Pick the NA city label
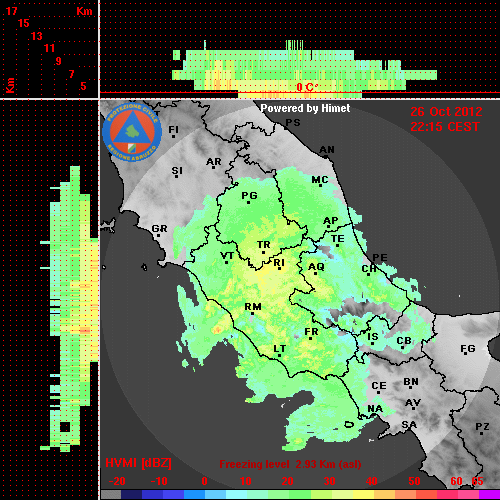This screenshot has height=500, width=500. (x=375, y=409)
